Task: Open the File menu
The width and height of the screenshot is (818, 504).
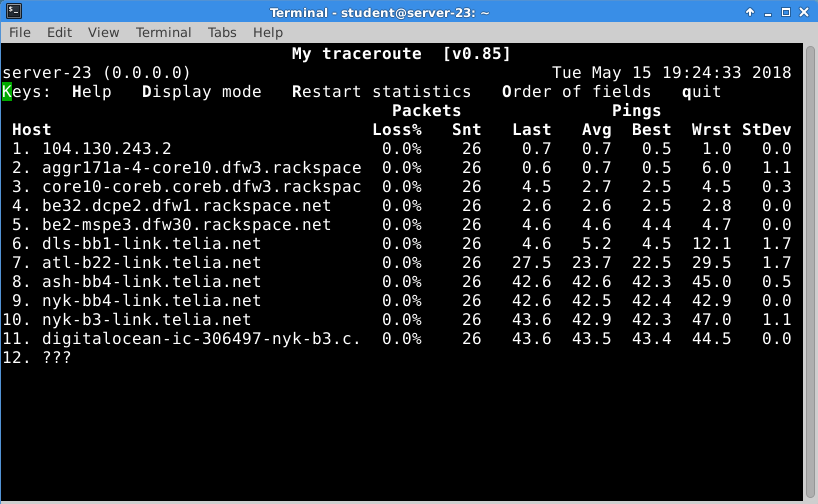Action: [20, 32]
